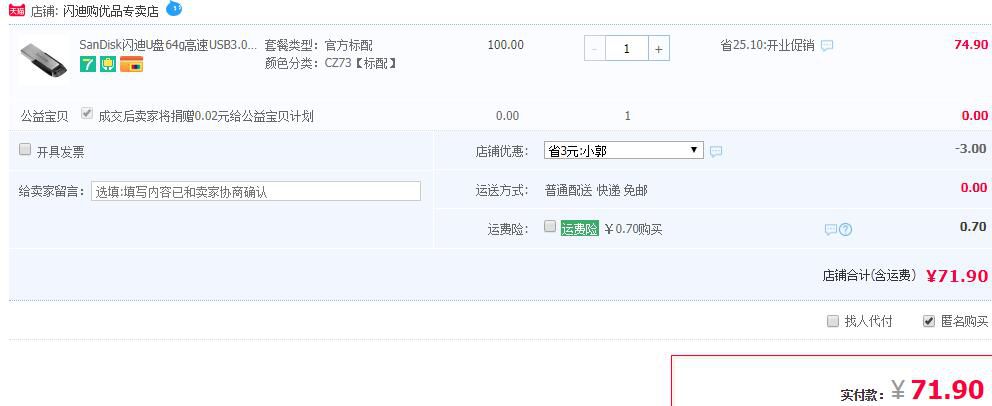Click the 74.90 item subtotal price
Screen dimensions: 992x406
(x=970, y=44)
